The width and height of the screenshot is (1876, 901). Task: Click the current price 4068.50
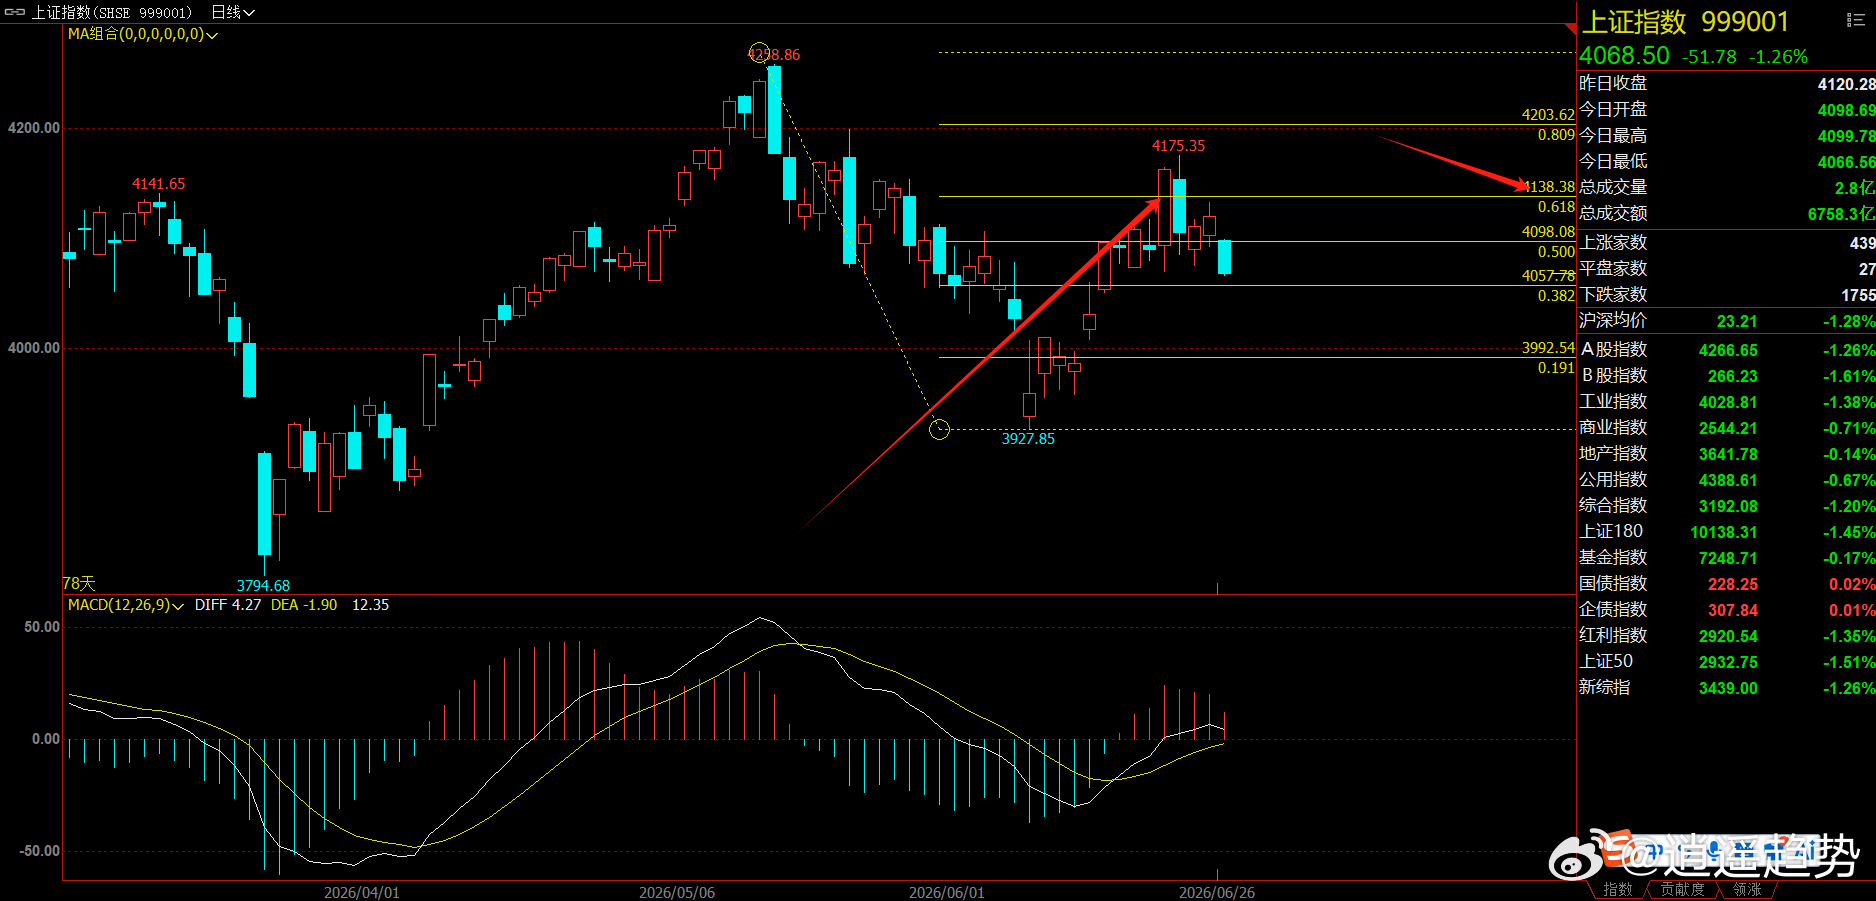point(1624,56)
